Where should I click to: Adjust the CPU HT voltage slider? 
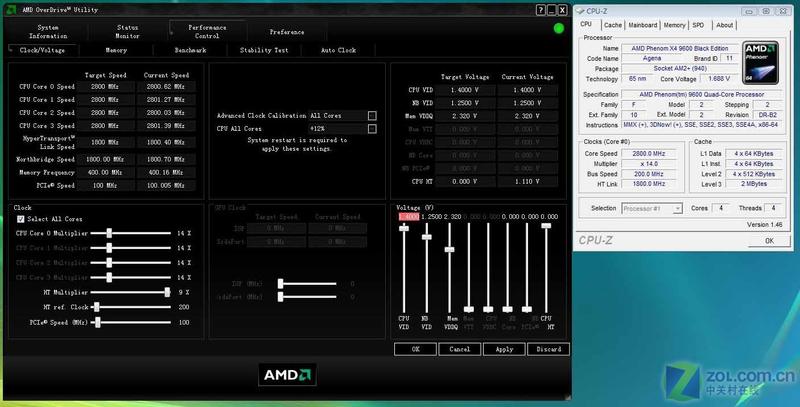[546, 225]
